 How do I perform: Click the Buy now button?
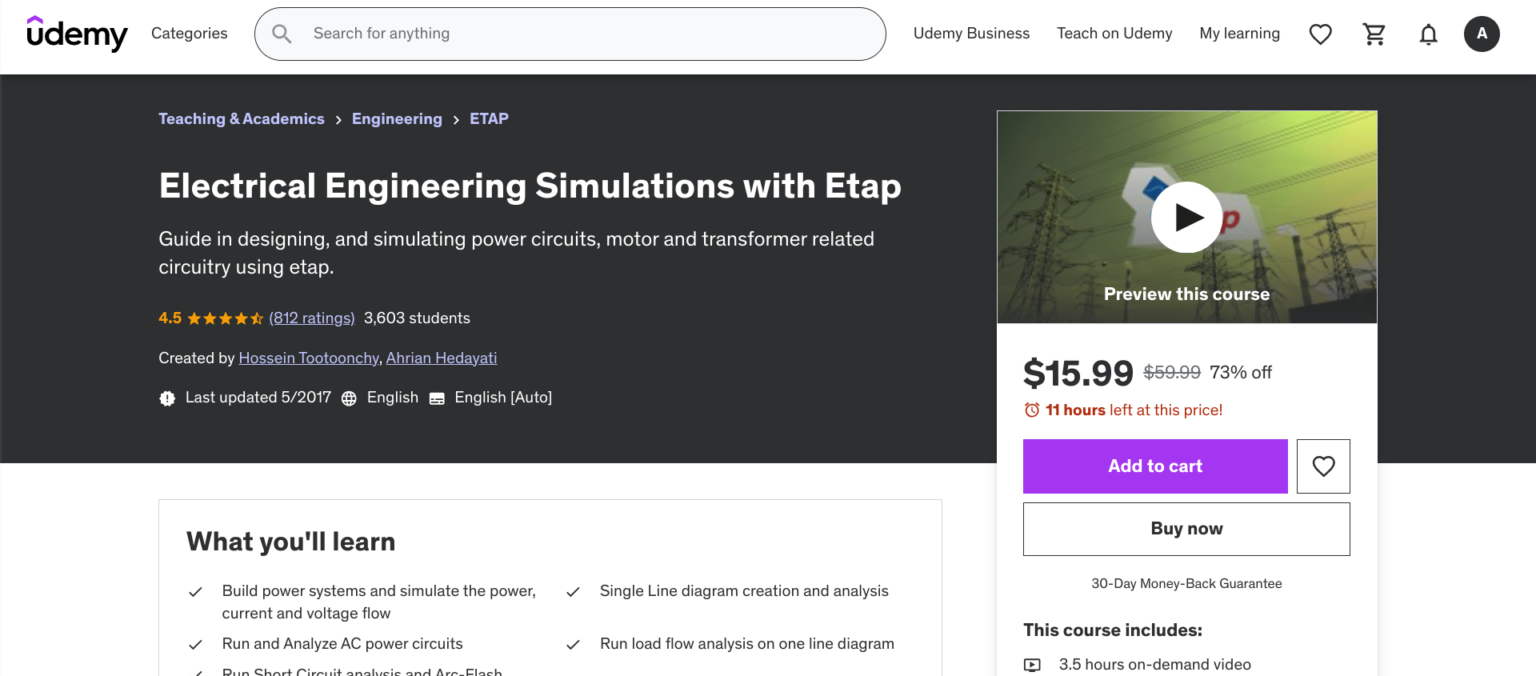click(1186, 529)
